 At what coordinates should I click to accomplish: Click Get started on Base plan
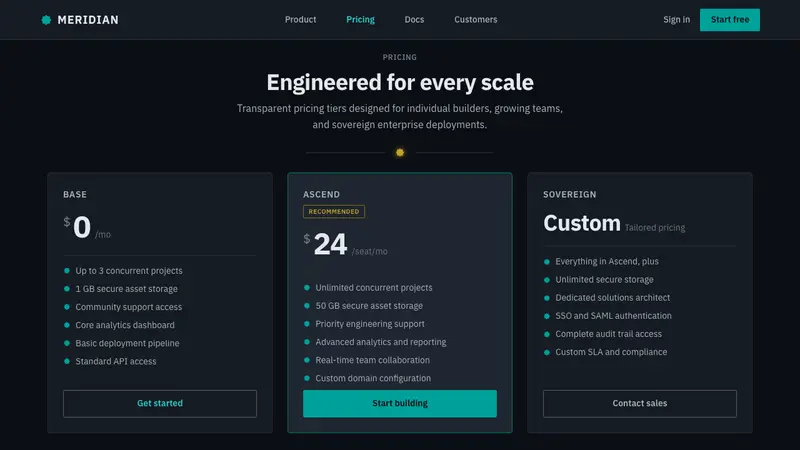pyautogui.click(x=160, y=404)
